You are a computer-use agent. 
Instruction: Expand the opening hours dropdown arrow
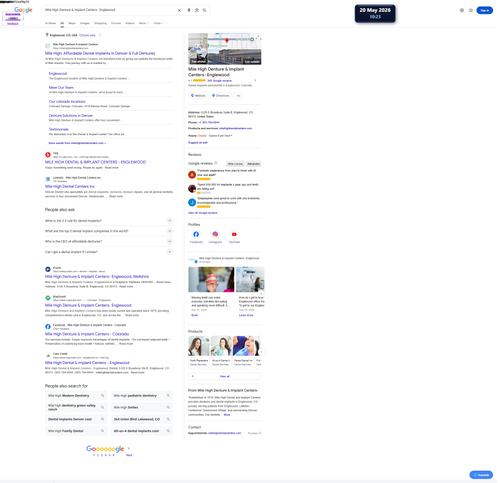click(231, 136)
